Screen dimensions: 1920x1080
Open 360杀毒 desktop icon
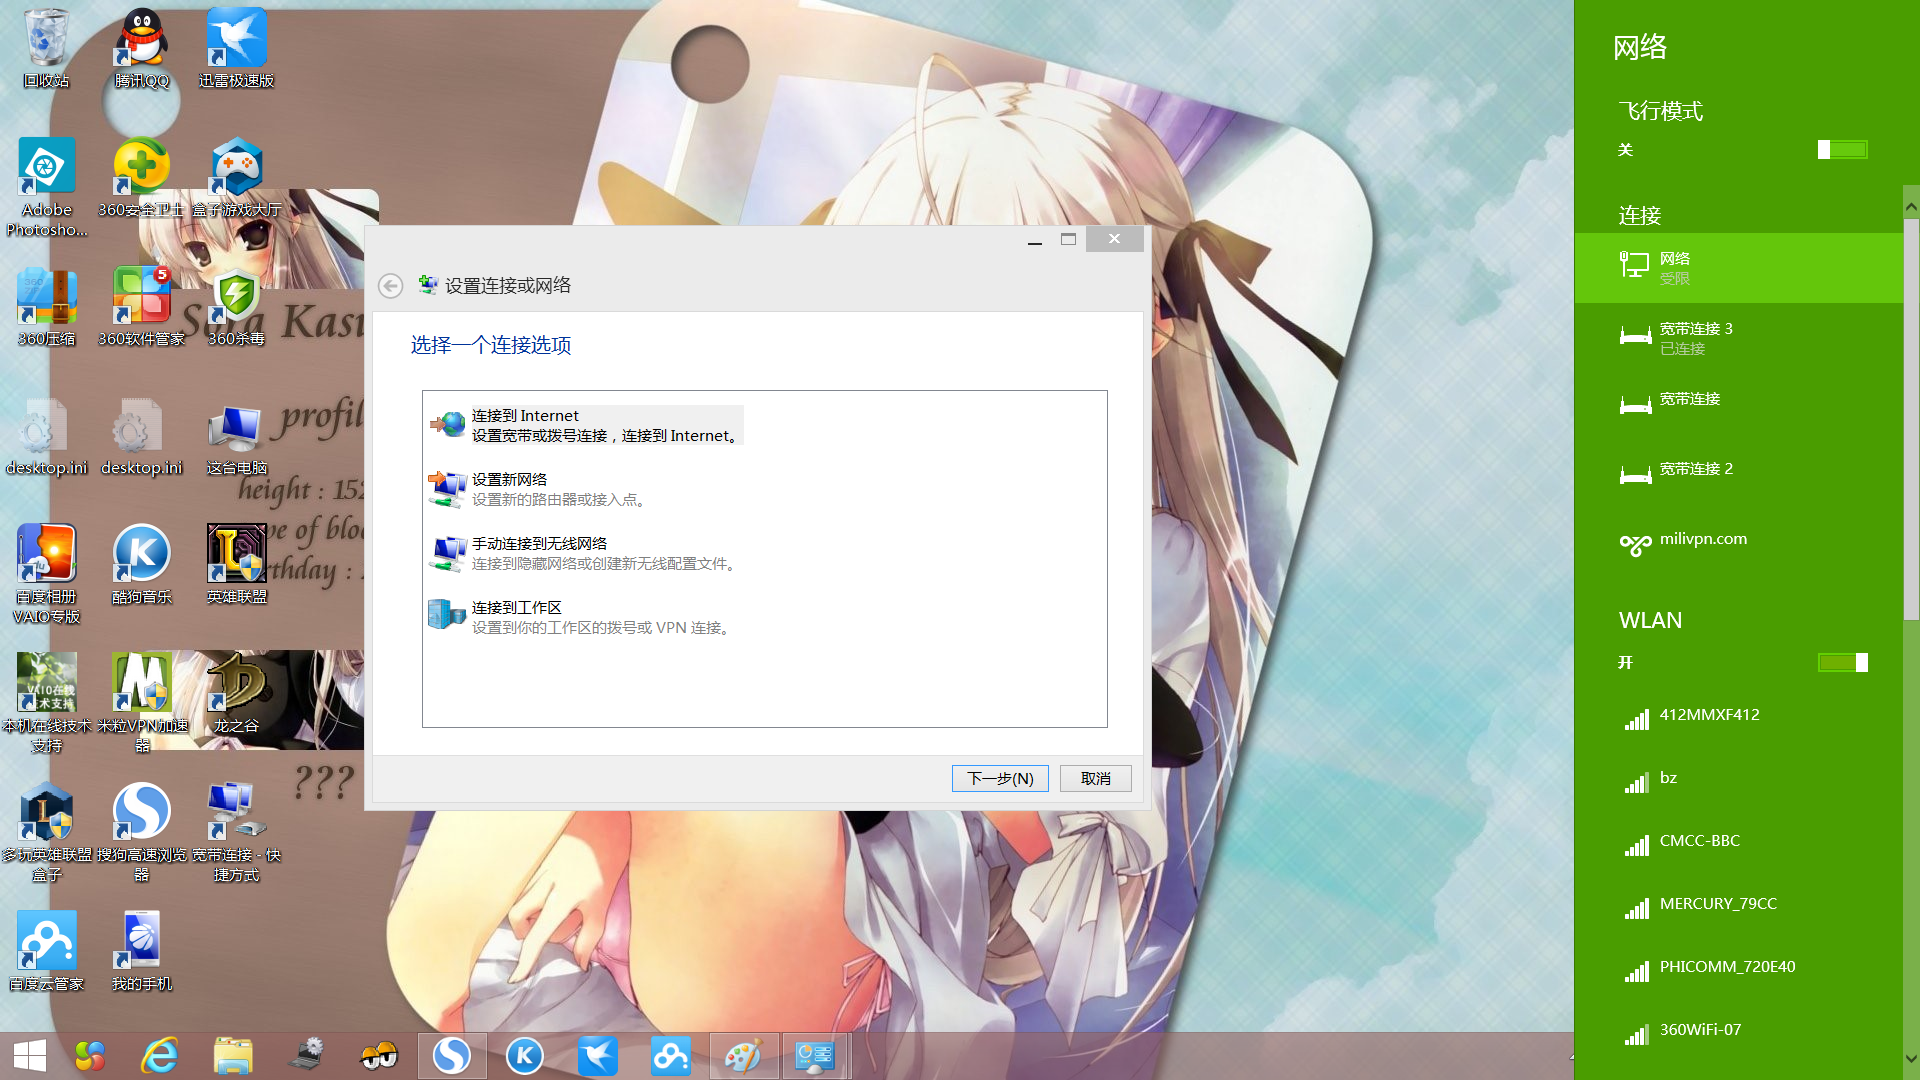click(236, 307)
